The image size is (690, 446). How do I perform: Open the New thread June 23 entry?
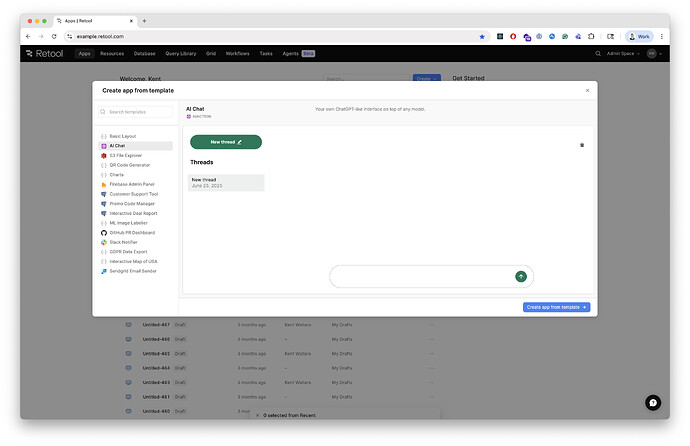(x=226, y=183)
